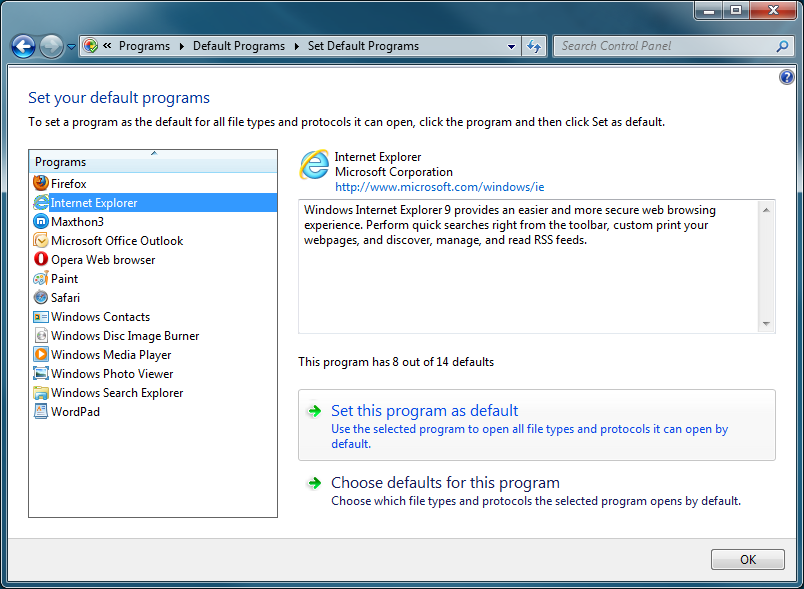804x589 pixels.
Task: Open arrow menu after Programs breadcrumb
Action: coord(182,46)
